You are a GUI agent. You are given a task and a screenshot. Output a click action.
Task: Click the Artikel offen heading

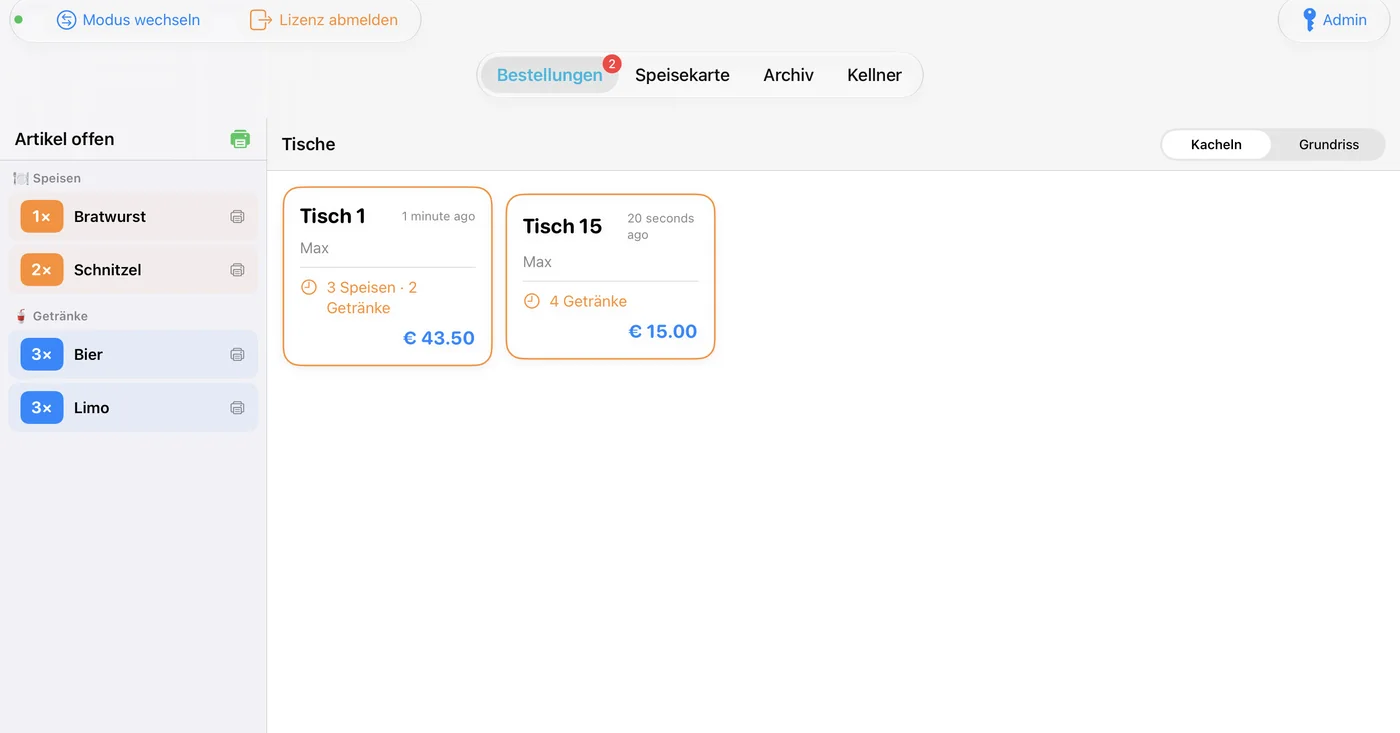64,139
